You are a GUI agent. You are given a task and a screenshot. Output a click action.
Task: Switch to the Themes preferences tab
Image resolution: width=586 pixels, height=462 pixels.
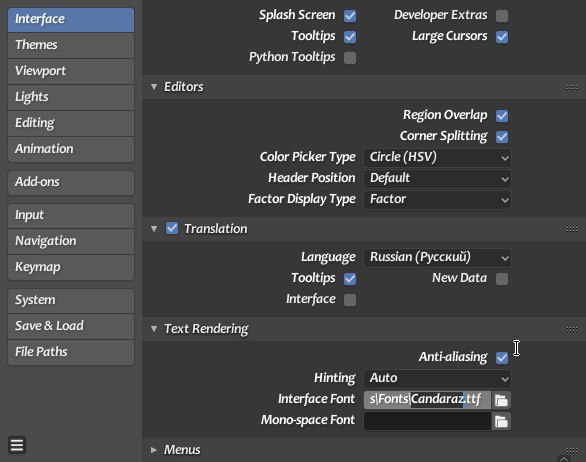tap(71, 45)
